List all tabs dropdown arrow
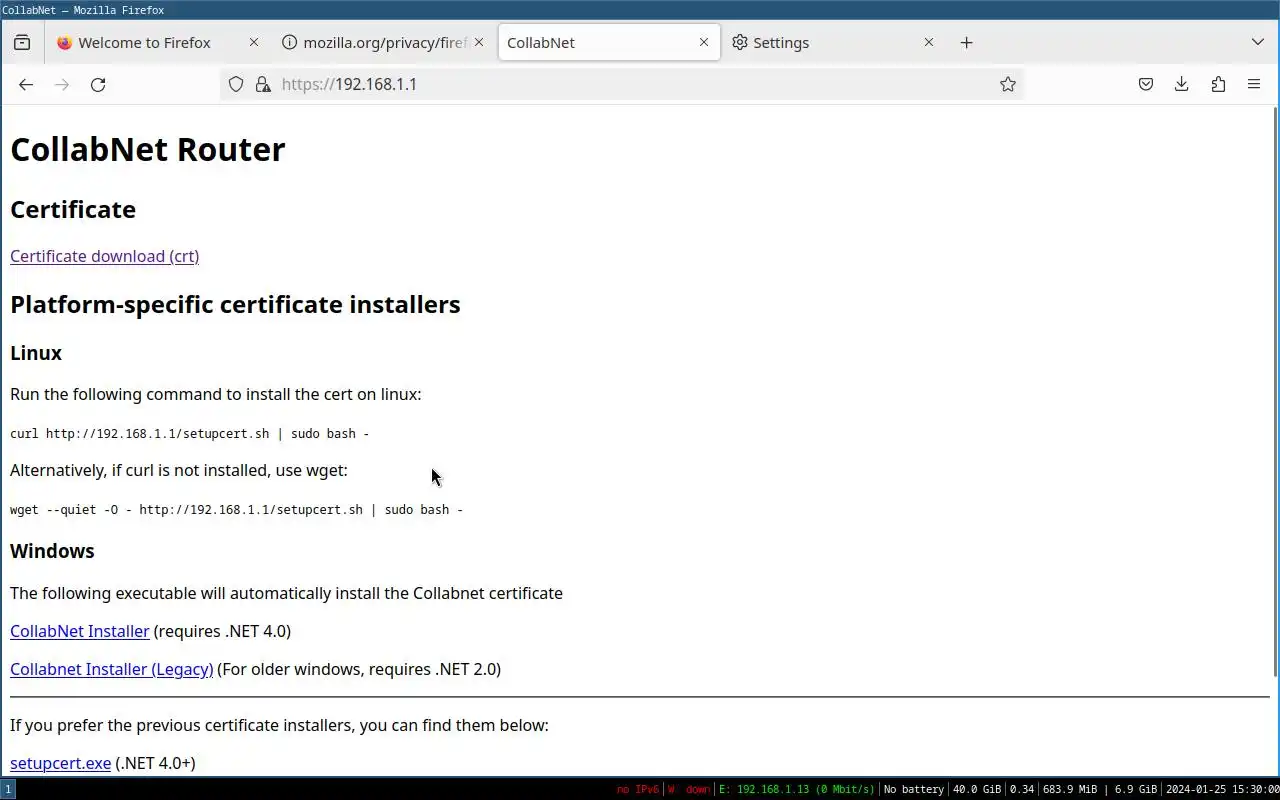 [1258, 42]
